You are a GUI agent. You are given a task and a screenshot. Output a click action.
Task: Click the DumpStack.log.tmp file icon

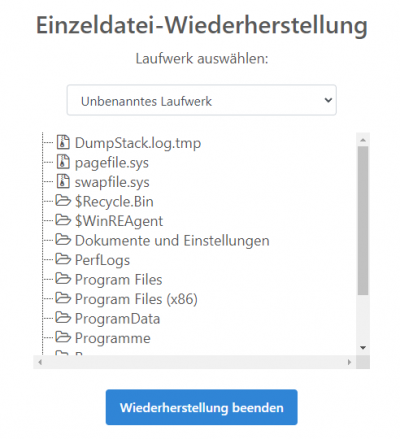[63, 142]
